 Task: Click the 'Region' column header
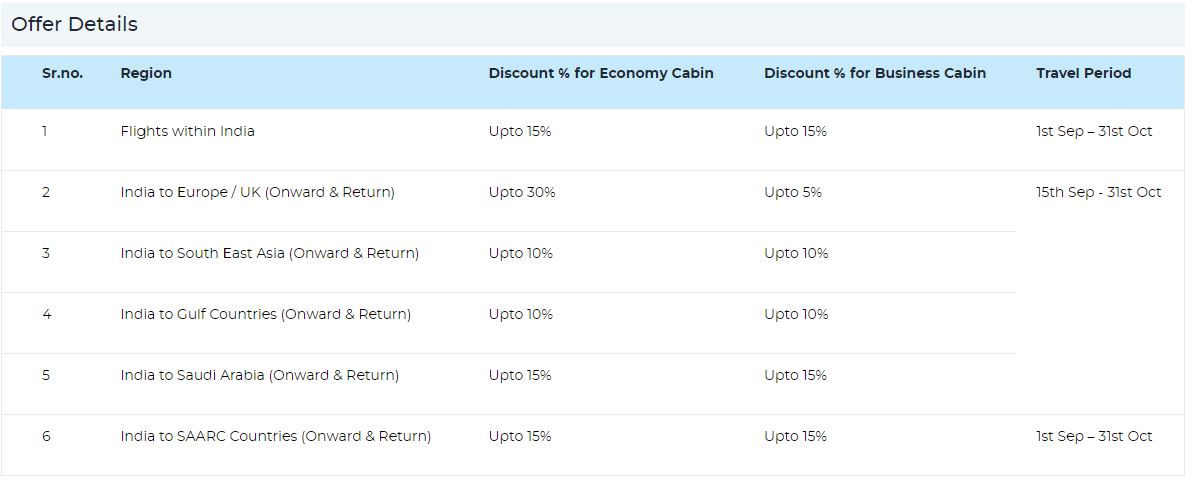tap(146, 73)
